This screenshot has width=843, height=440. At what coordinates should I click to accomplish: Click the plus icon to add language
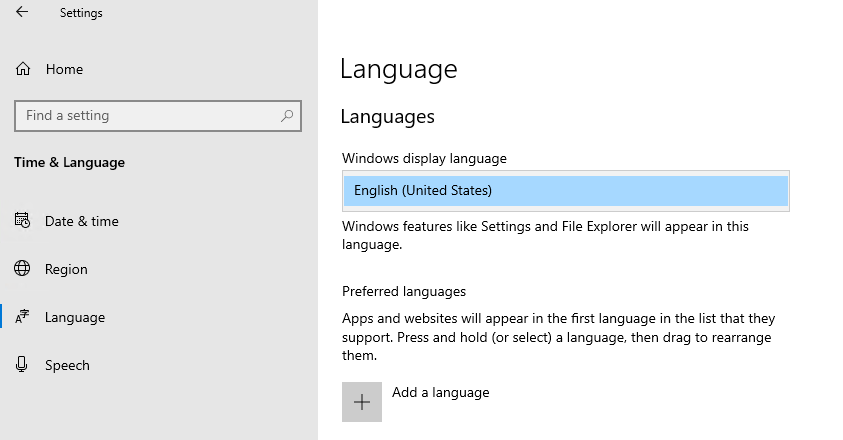[362, 402]
